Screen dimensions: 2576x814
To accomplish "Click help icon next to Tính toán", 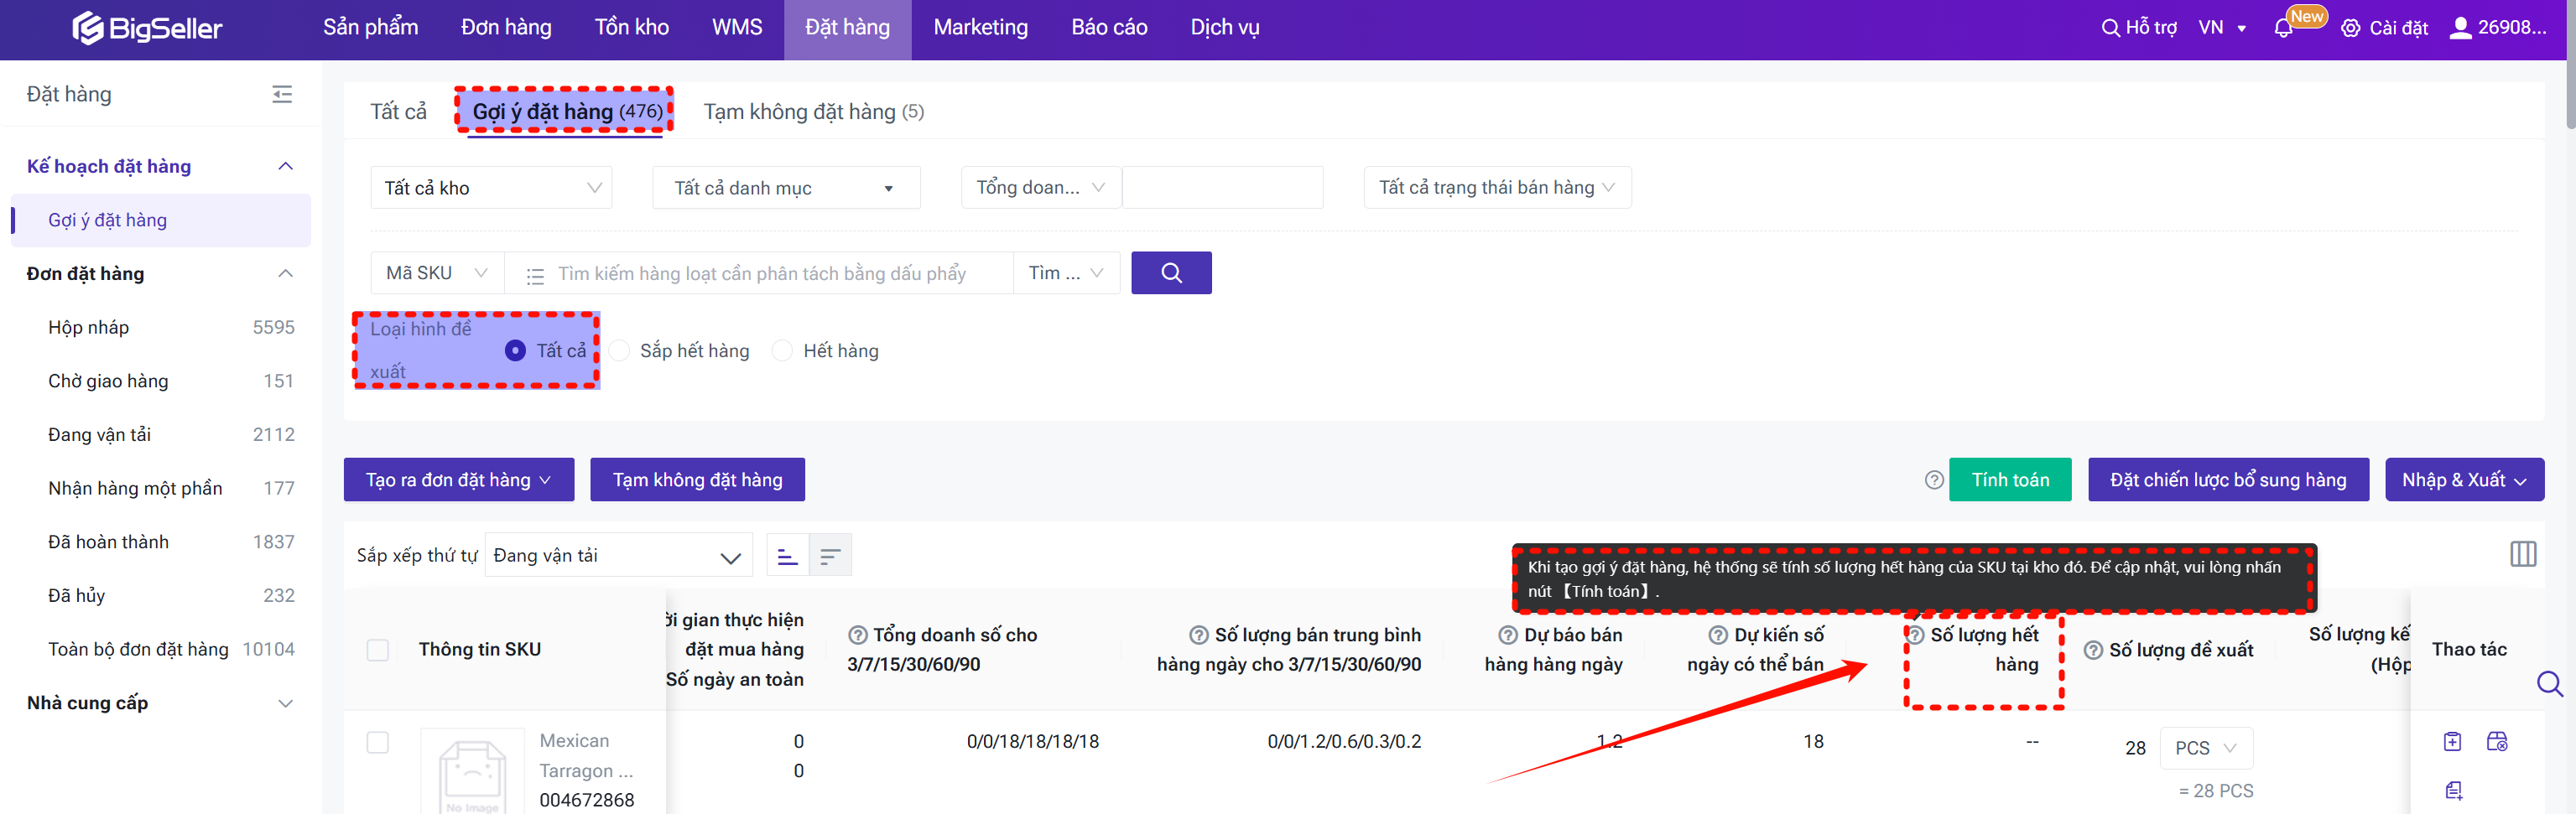I will (x=1933, y=480).
